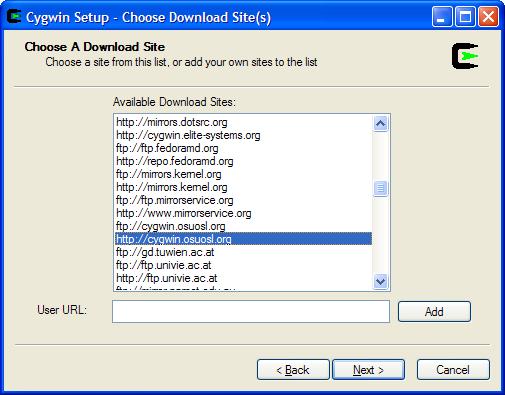505x395 pixels.
Task: Maximize the Cygwin Setup window
Action: 465,17
